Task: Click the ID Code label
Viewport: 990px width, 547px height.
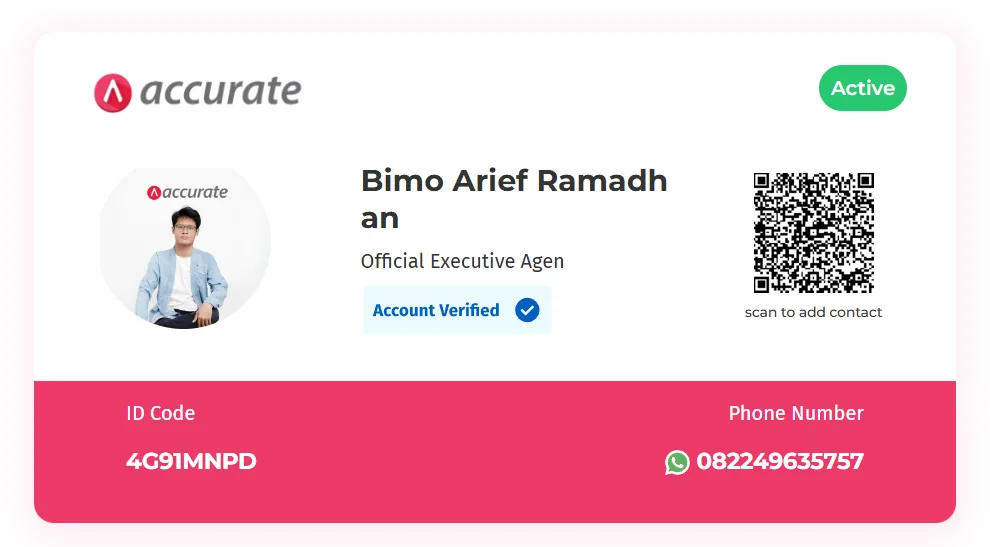Action: click(160, 413)
